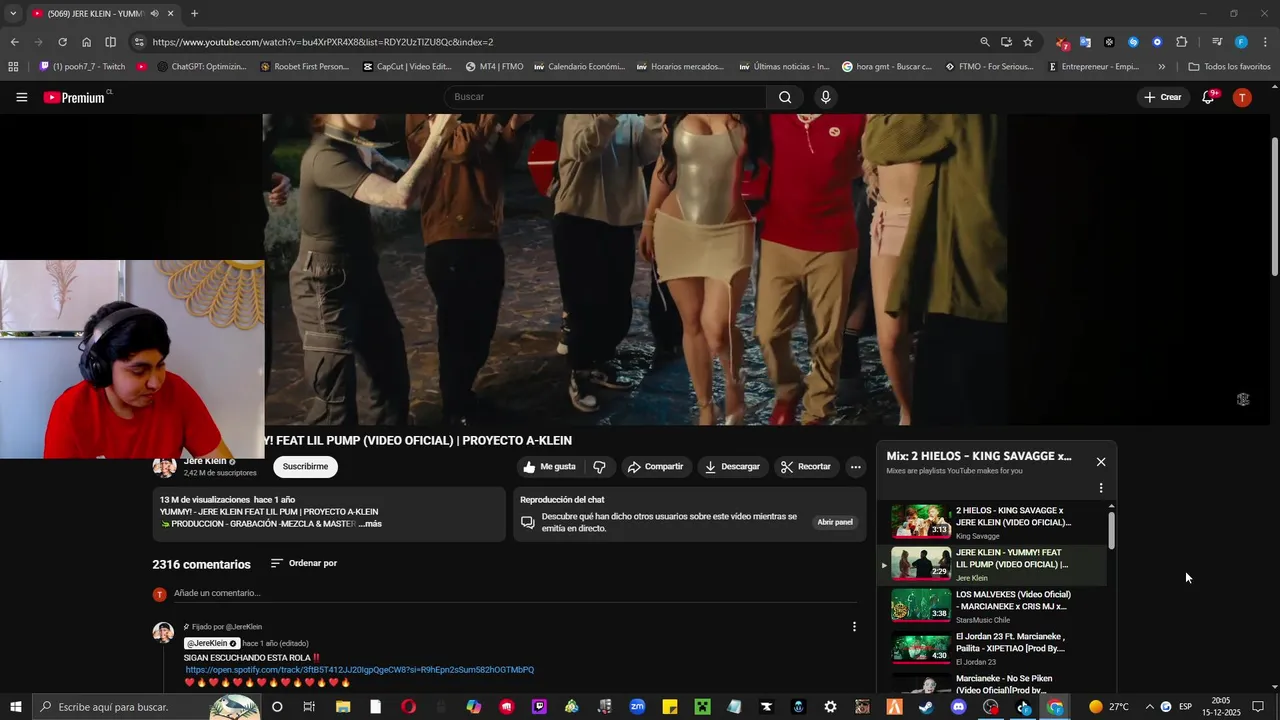The height and width of the screenshot is (720, 1280).
Task: Close the Mix playlist panel
Action: click(x=1101, y=462)
